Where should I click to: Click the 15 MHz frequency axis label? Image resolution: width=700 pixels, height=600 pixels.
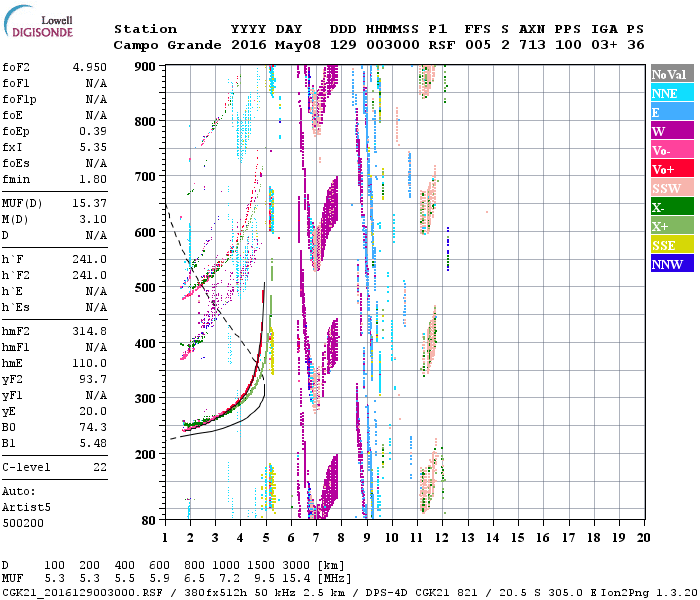pyautogui.click(x=518, y=538)
